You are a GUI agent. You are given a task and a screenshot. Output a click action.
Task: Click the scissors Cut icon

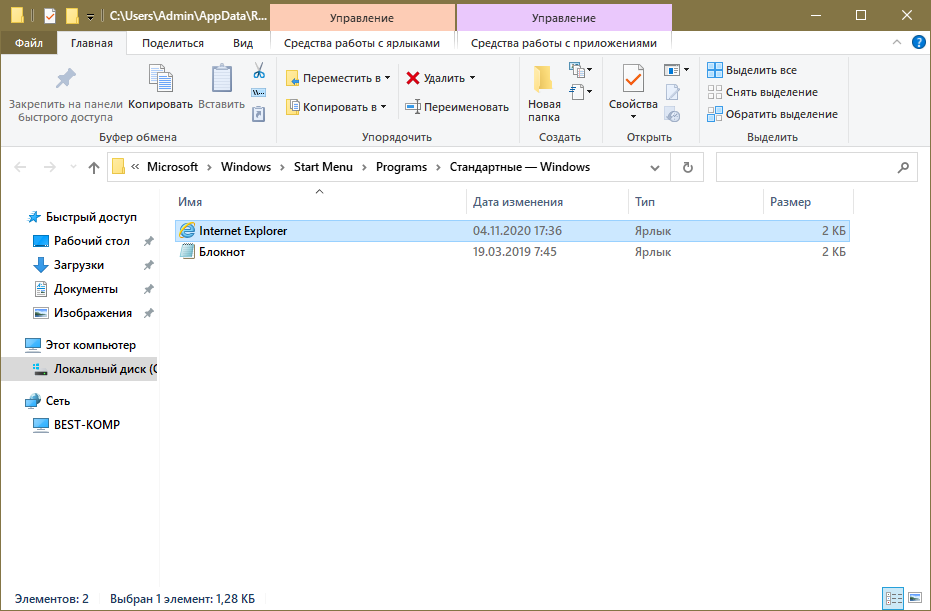[x=258, y=71]
